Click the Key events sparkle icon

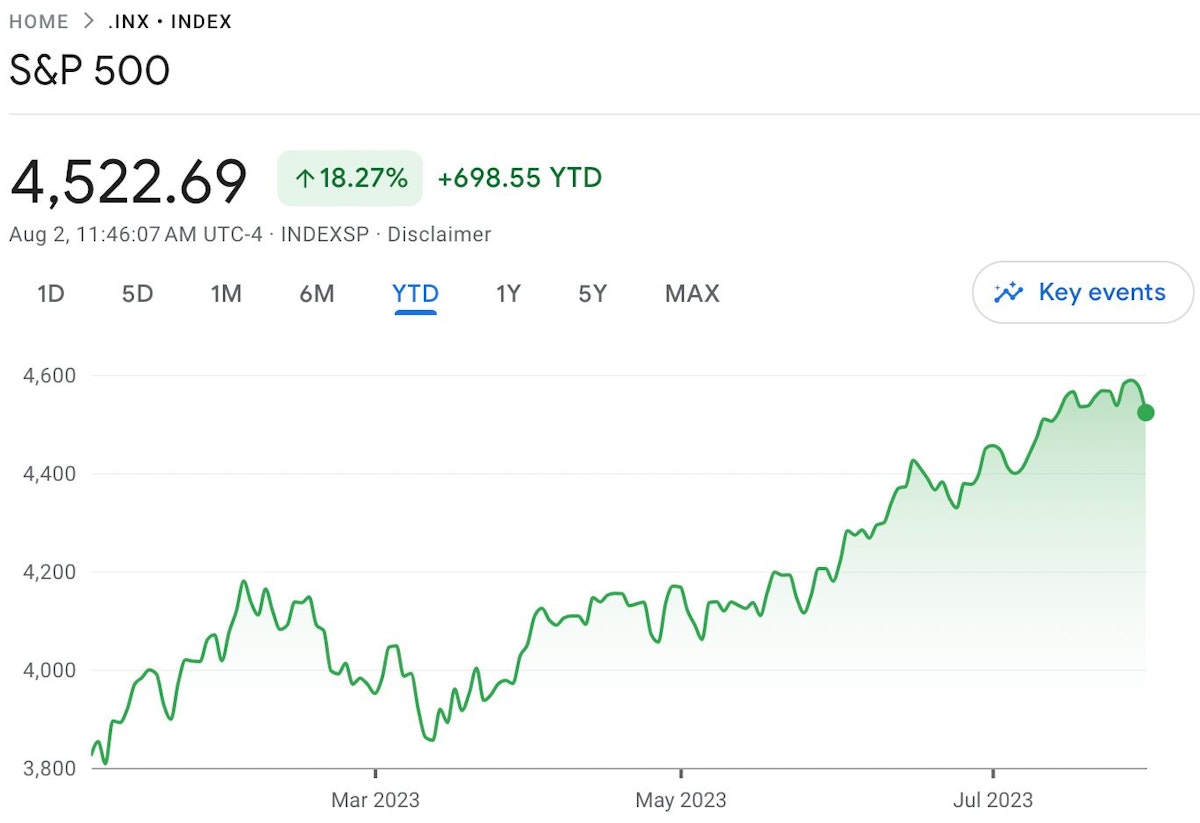[1009, 293]
